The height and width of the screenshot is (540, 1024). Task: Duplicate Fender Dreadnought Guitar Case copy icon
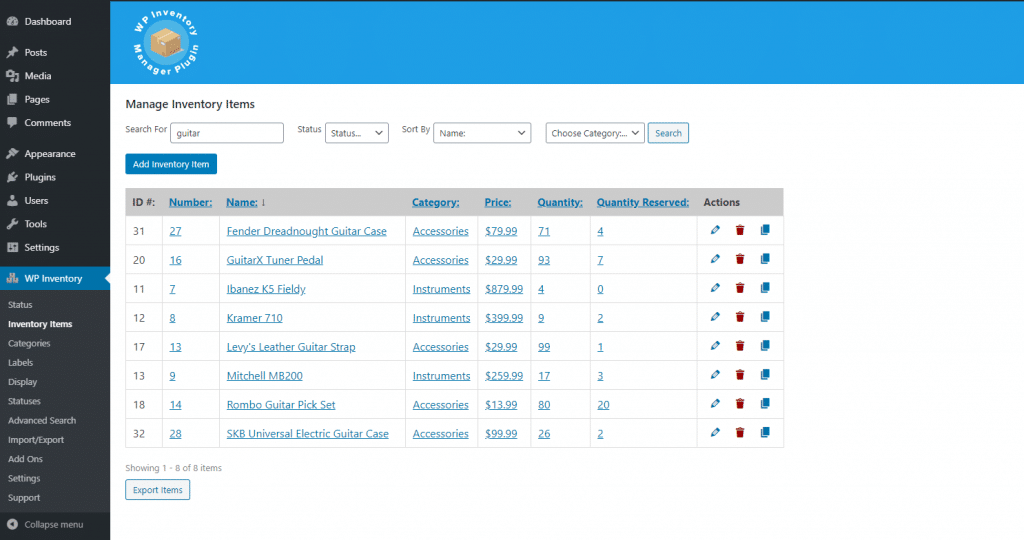pos(765,230)
